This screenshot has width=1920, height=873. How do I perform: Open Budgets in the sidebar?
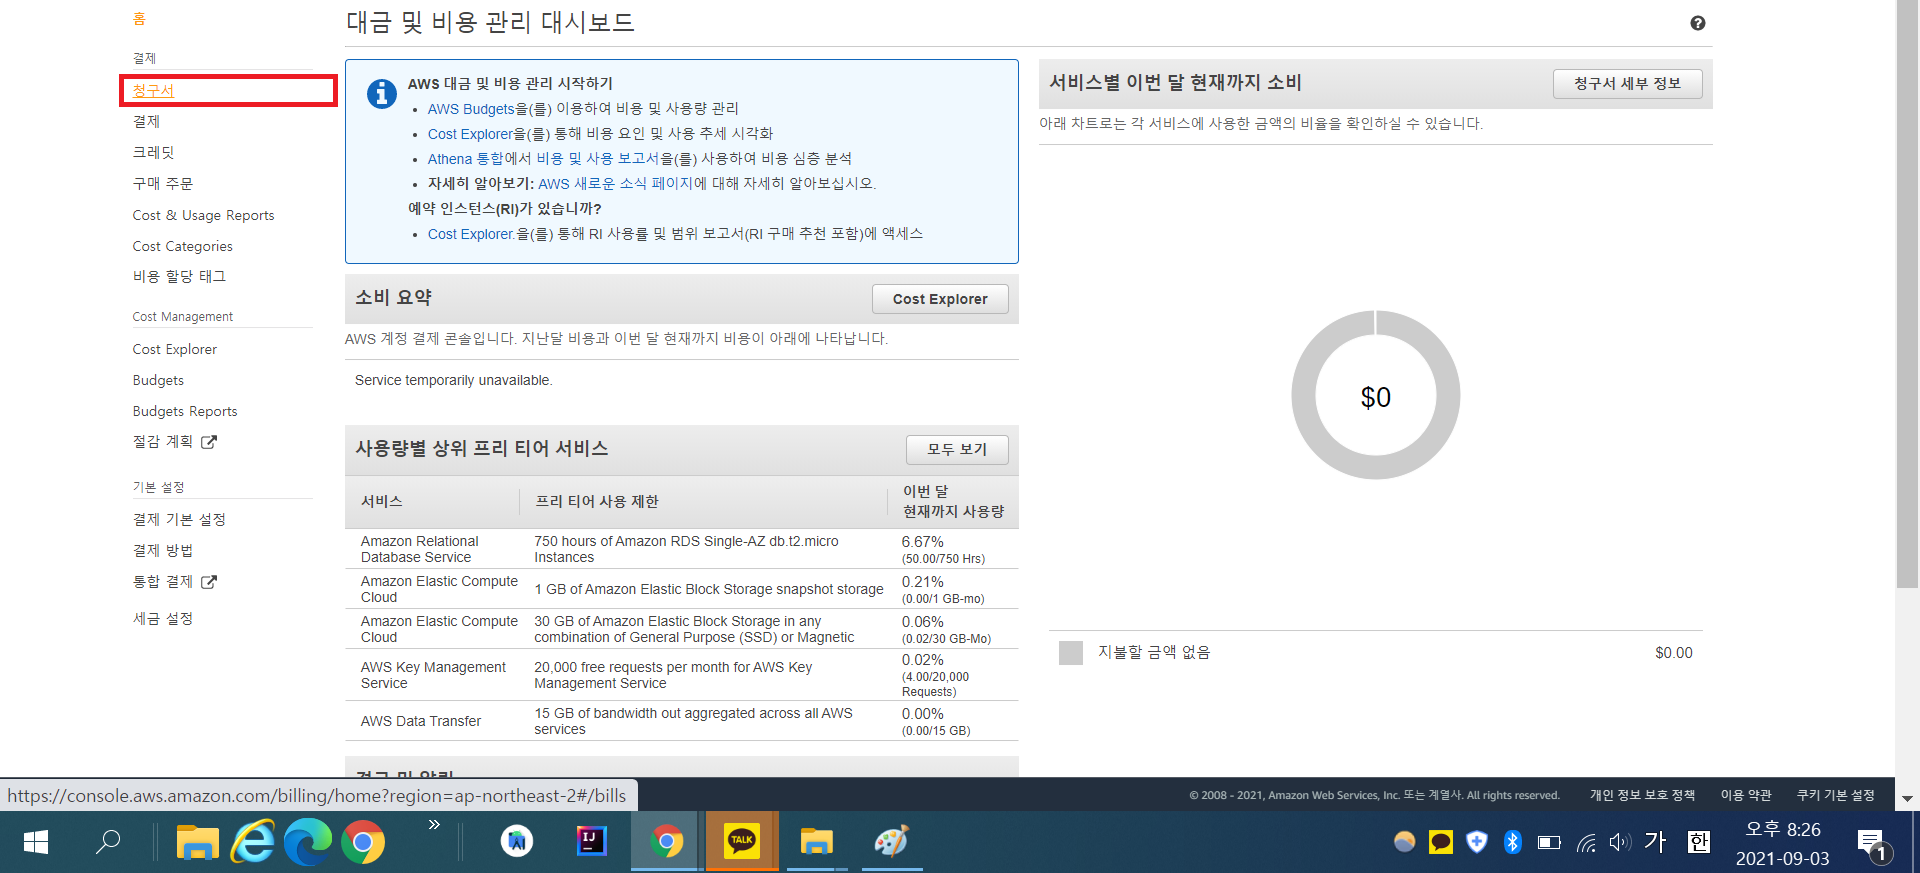coord(158,380)
